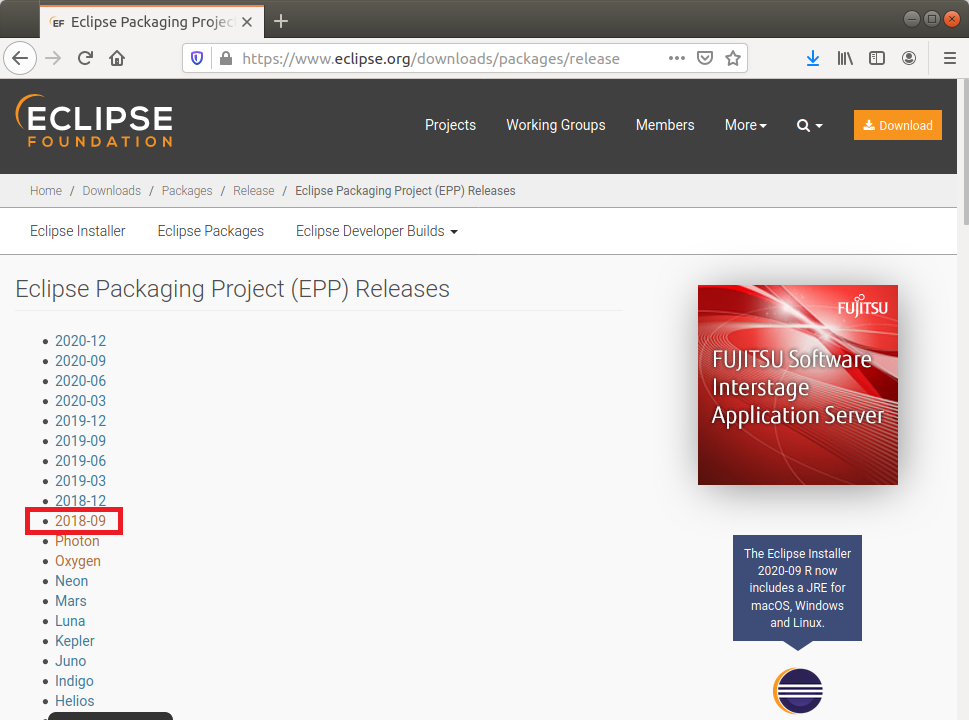
Task: Open the Firefox downloads arrow
Action: (x=813, y=58)
